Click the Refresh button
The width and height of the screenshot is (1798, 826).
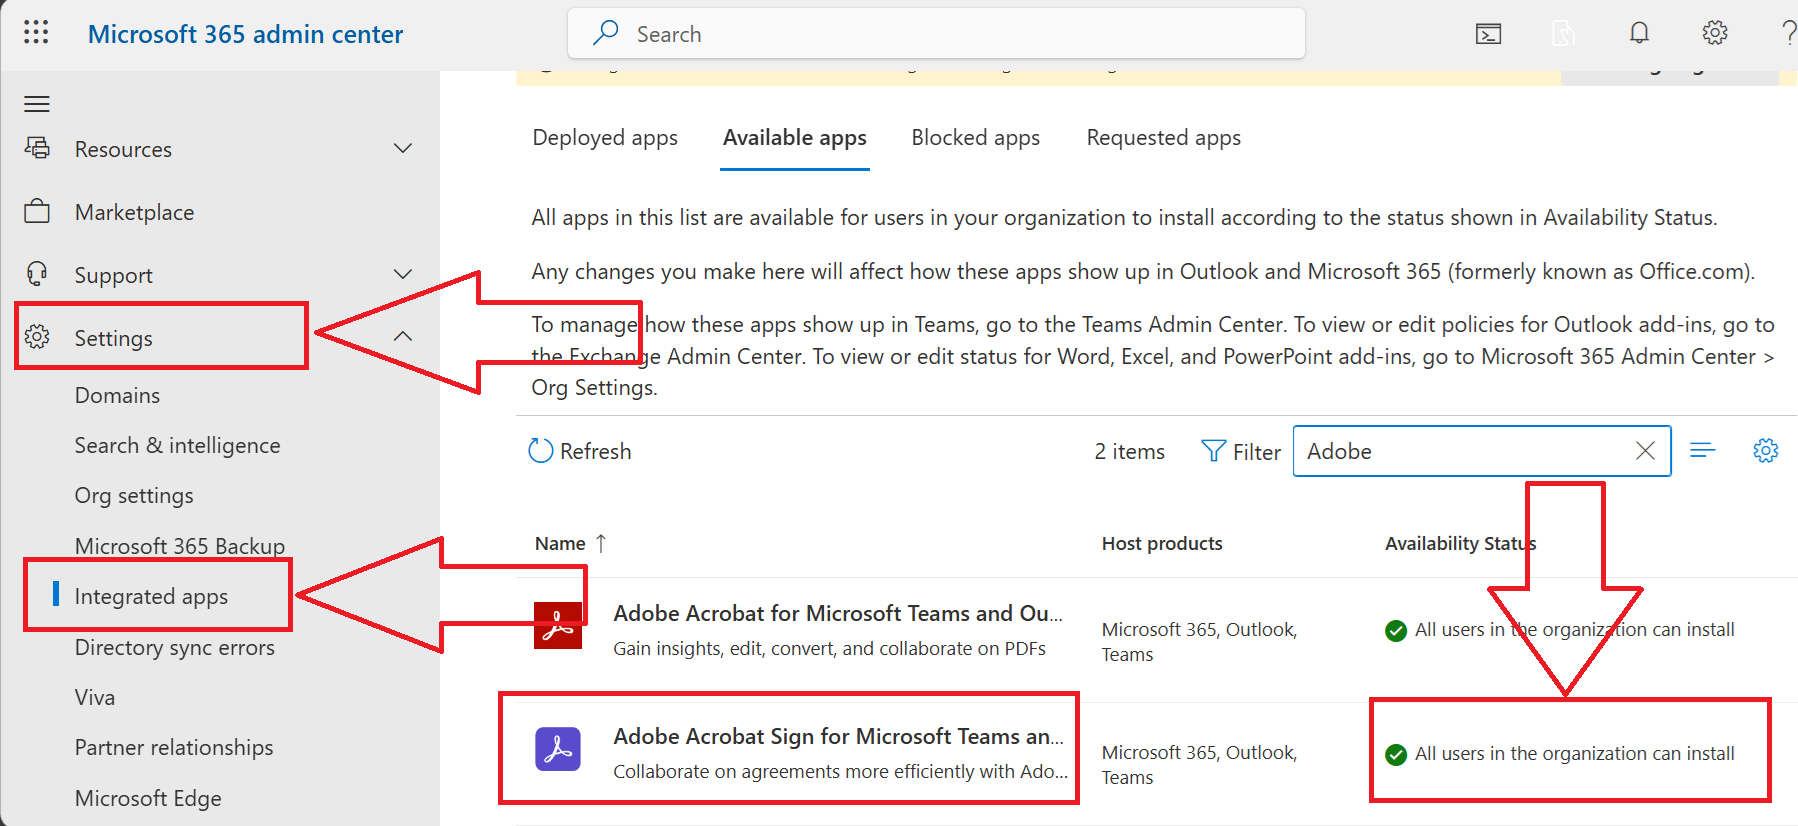(x=580, y=451)
